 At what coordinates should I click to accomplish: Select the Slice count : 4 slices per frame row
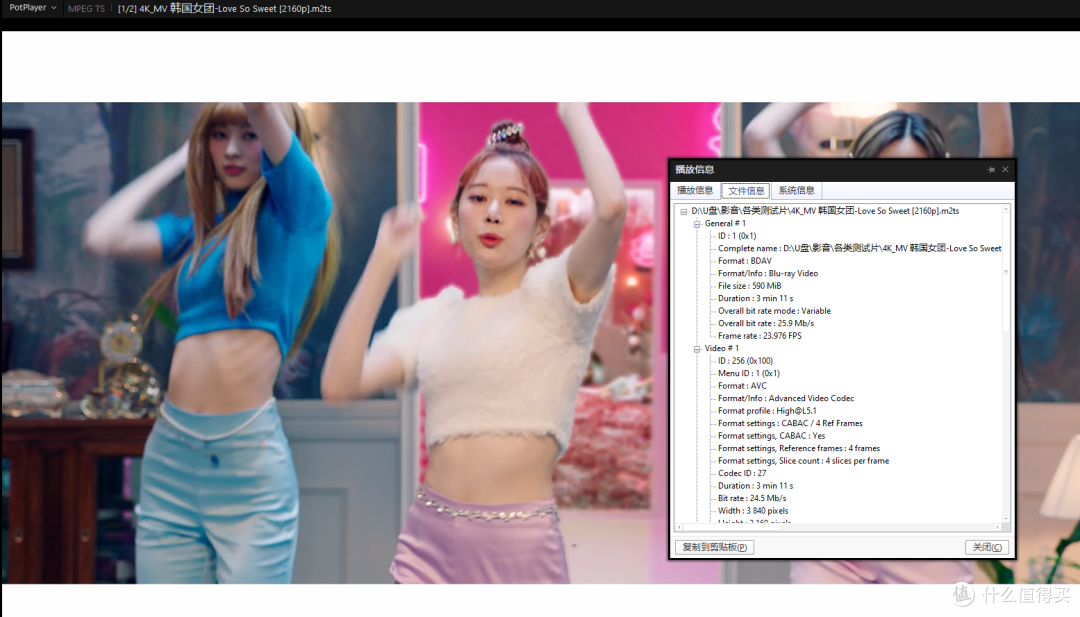[803, 461]
